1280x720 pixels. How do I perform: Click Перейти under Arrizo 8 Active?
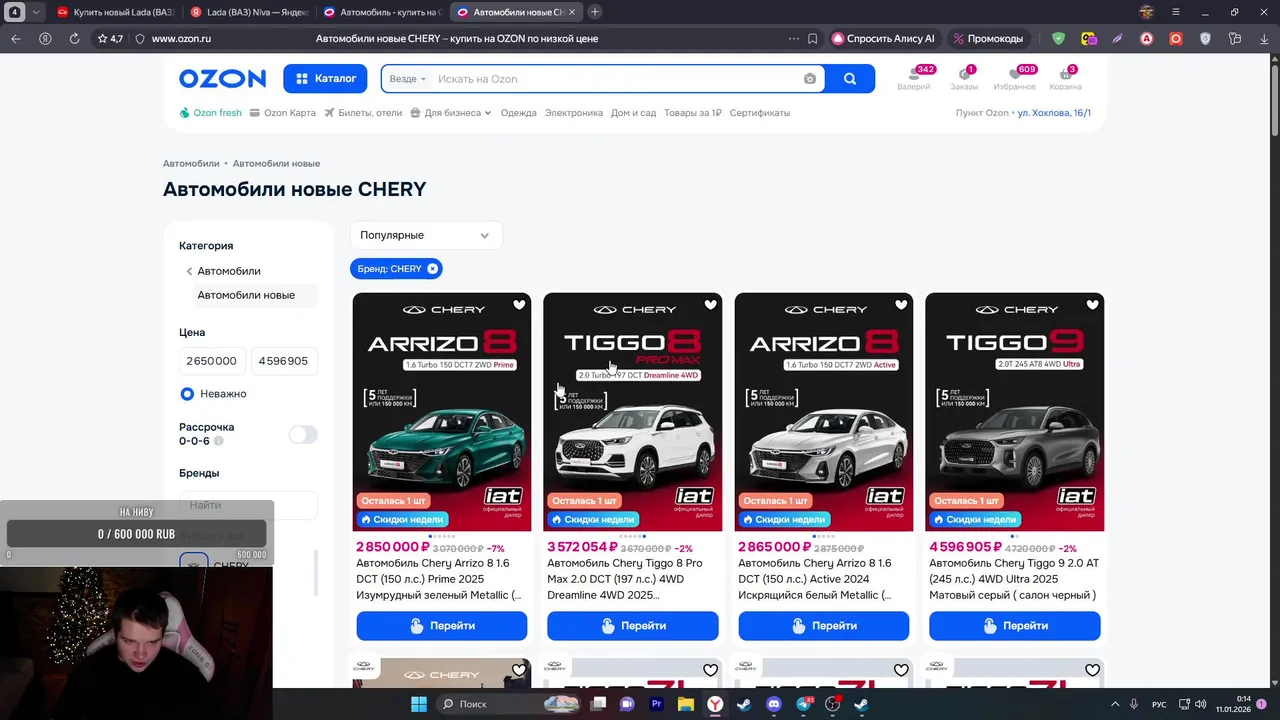[x=823, y=626]
